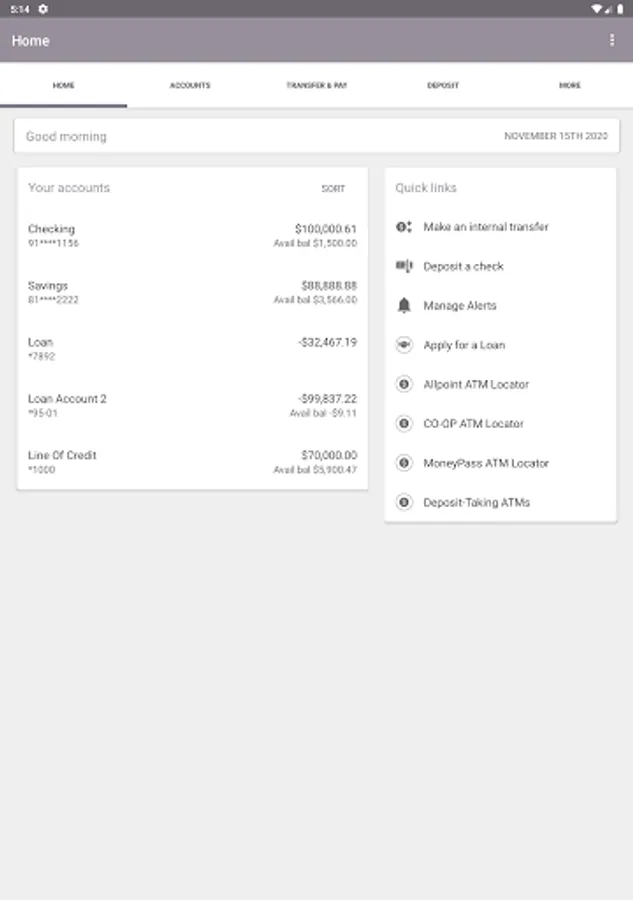
Task: Click the MoneyPass ATM Locator icon
Action: pos(404,463)
